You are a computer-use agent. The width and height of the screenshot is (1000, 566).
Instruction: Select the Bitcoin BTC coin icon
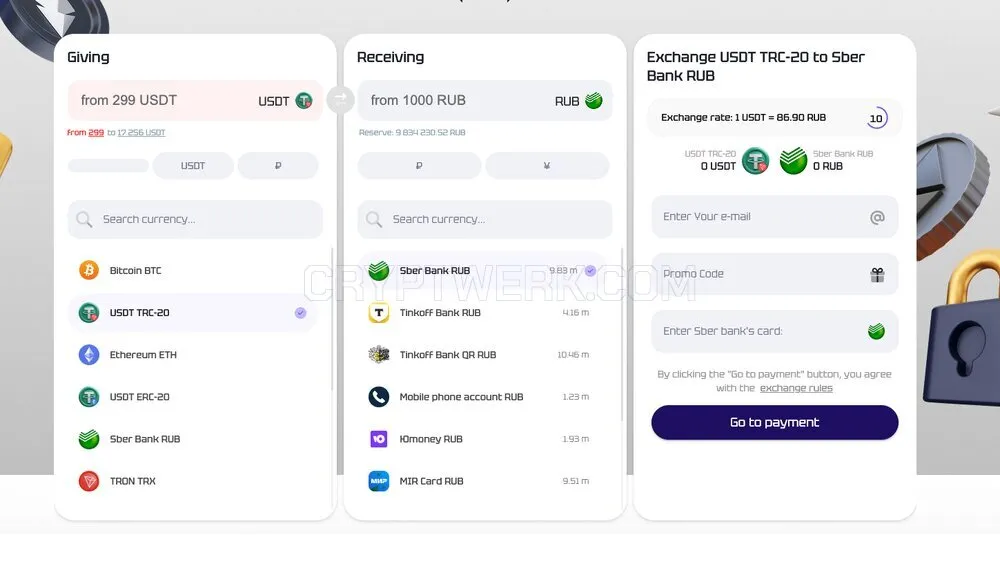89,270
